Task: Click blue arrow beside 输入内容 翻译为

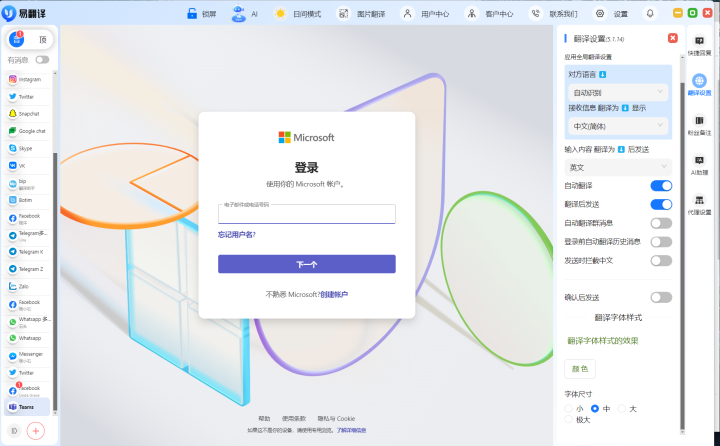Action: pyautogui.click(x=621, y=149)
